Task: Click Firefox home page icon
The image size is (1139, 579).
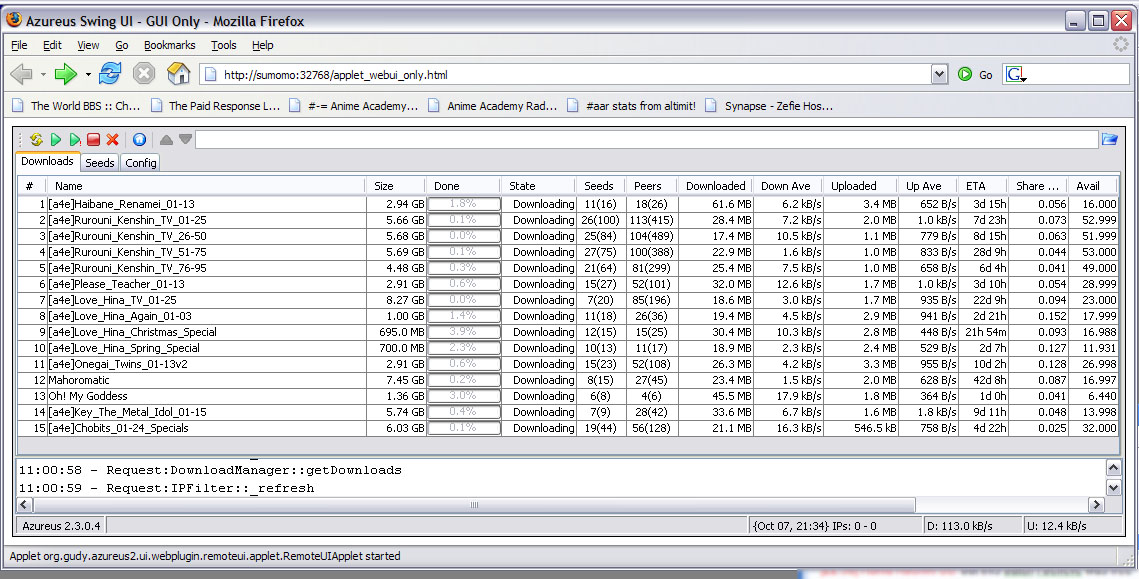Action: coord(178,74)
